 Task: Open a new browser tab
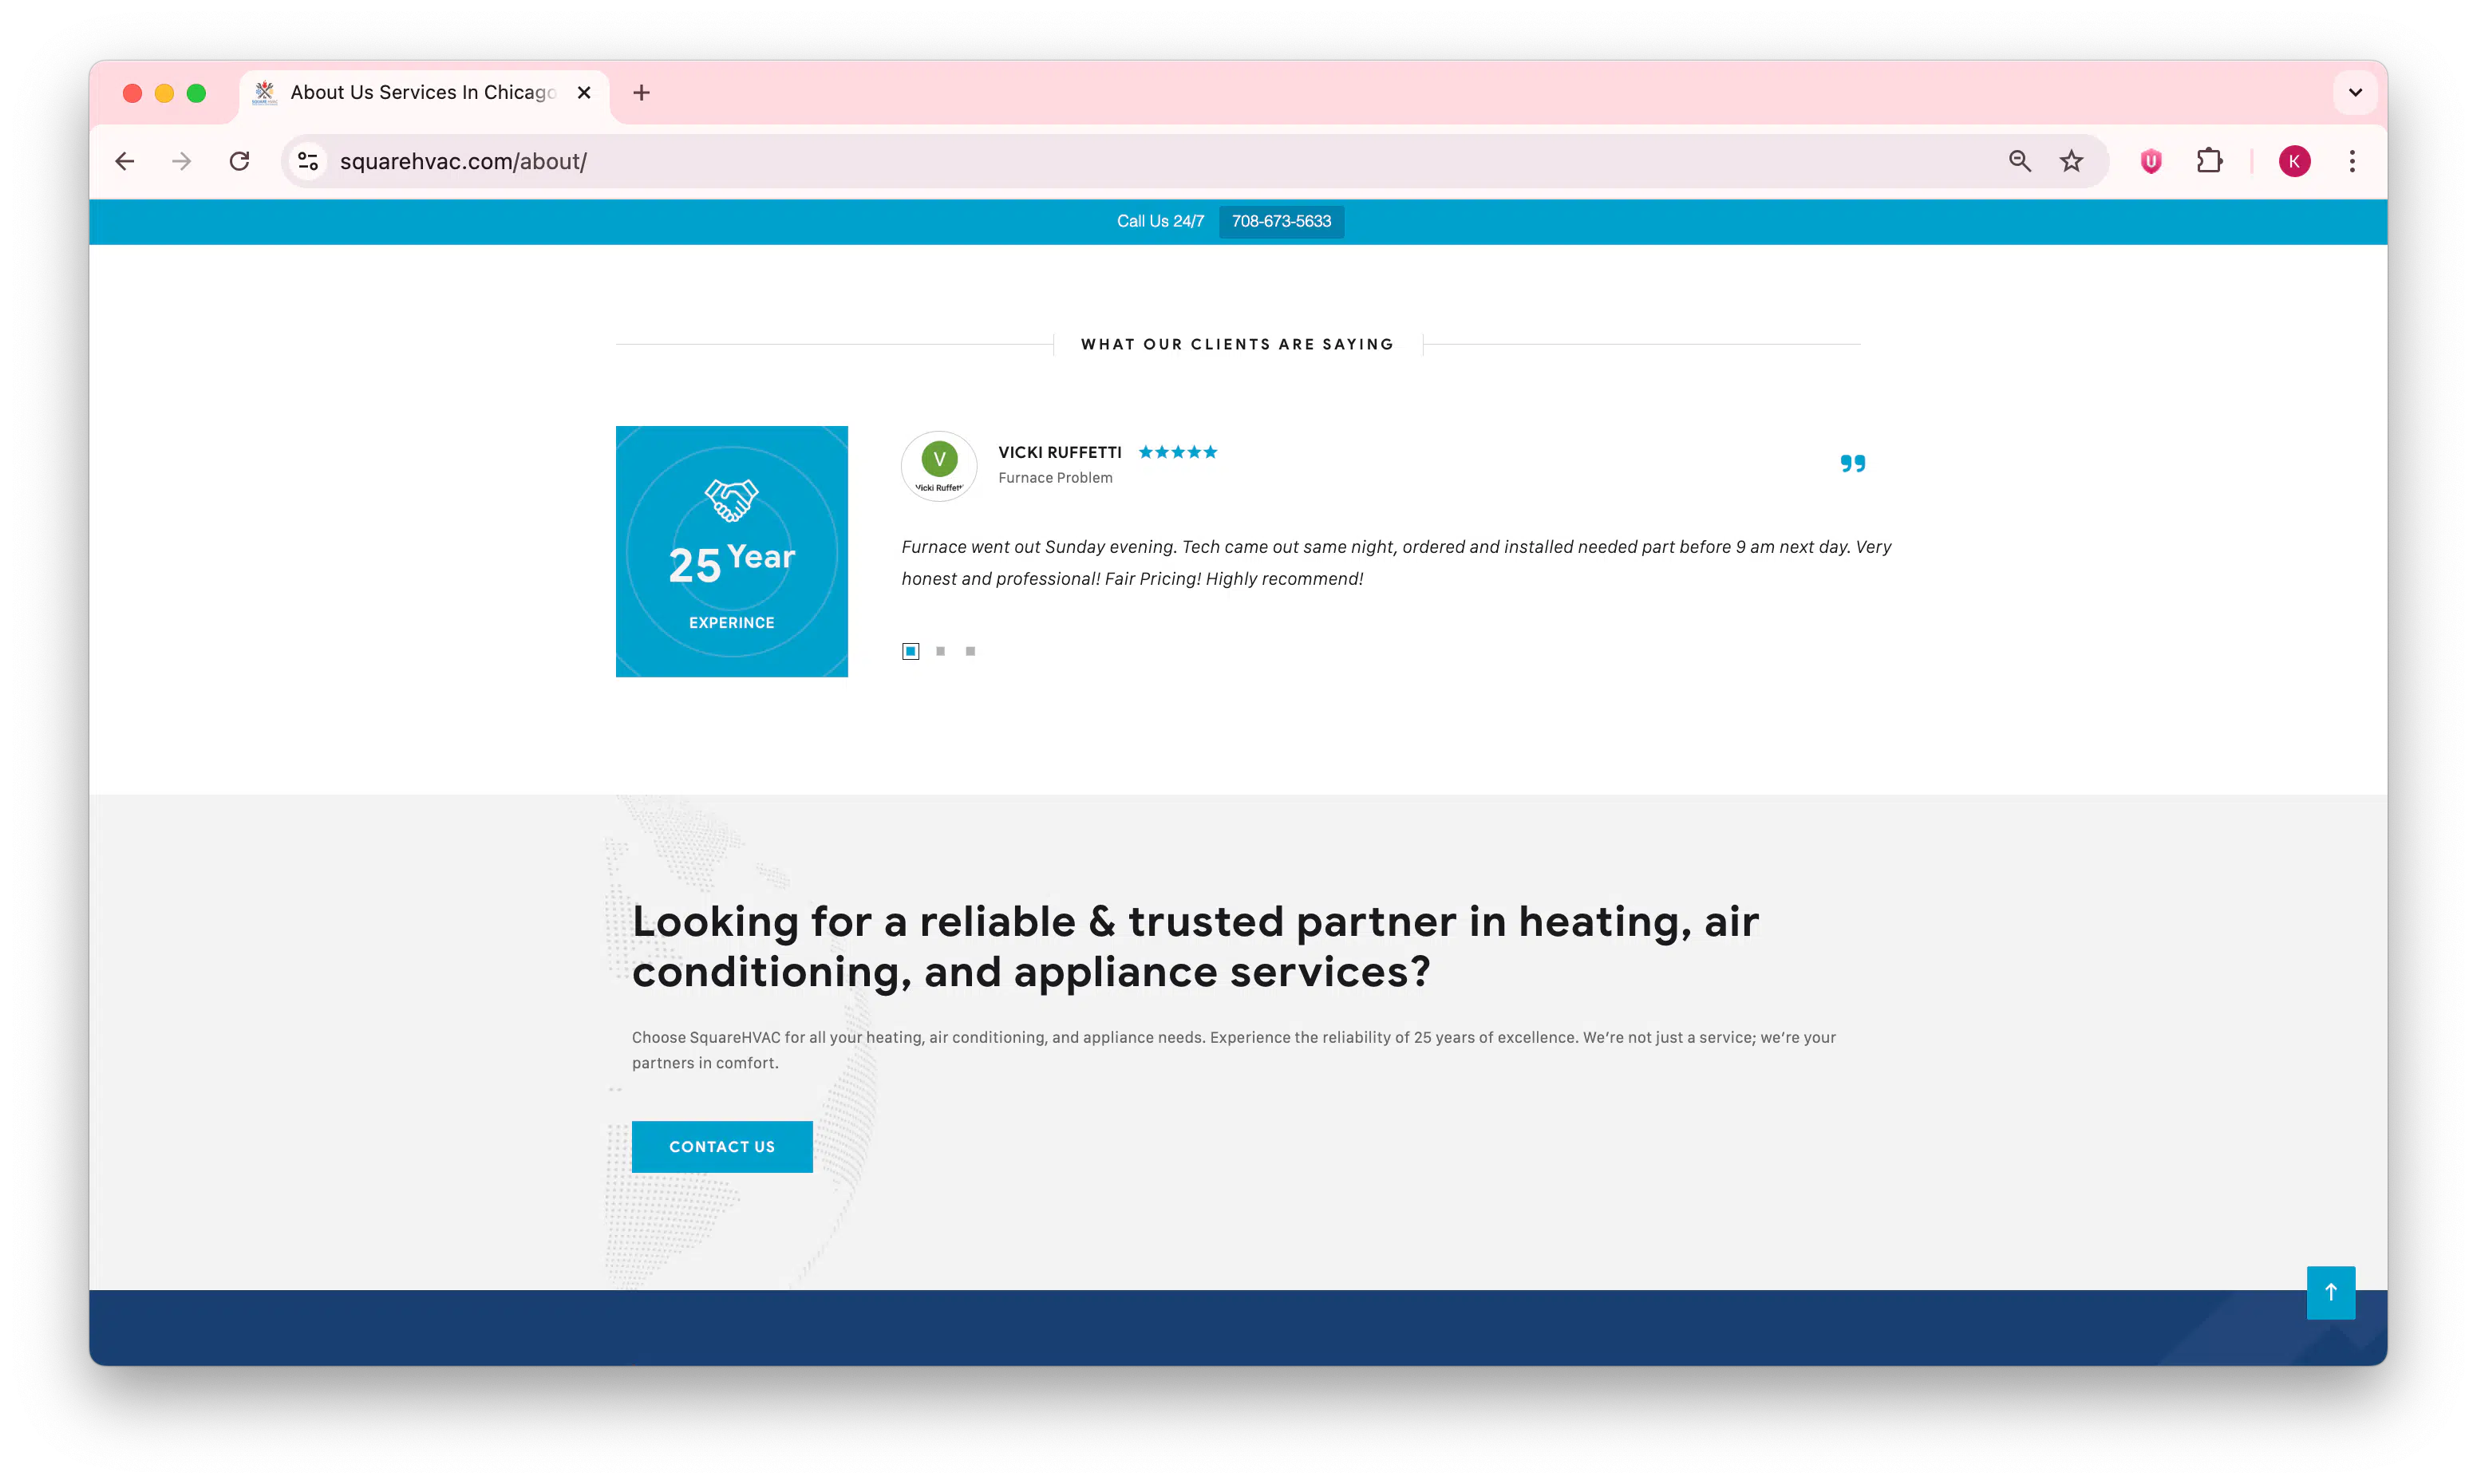point(641,92)
